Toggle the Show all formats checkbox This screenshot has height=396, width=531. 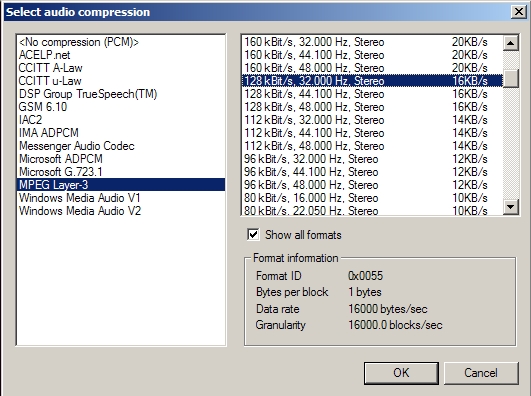tap(253, 234)
